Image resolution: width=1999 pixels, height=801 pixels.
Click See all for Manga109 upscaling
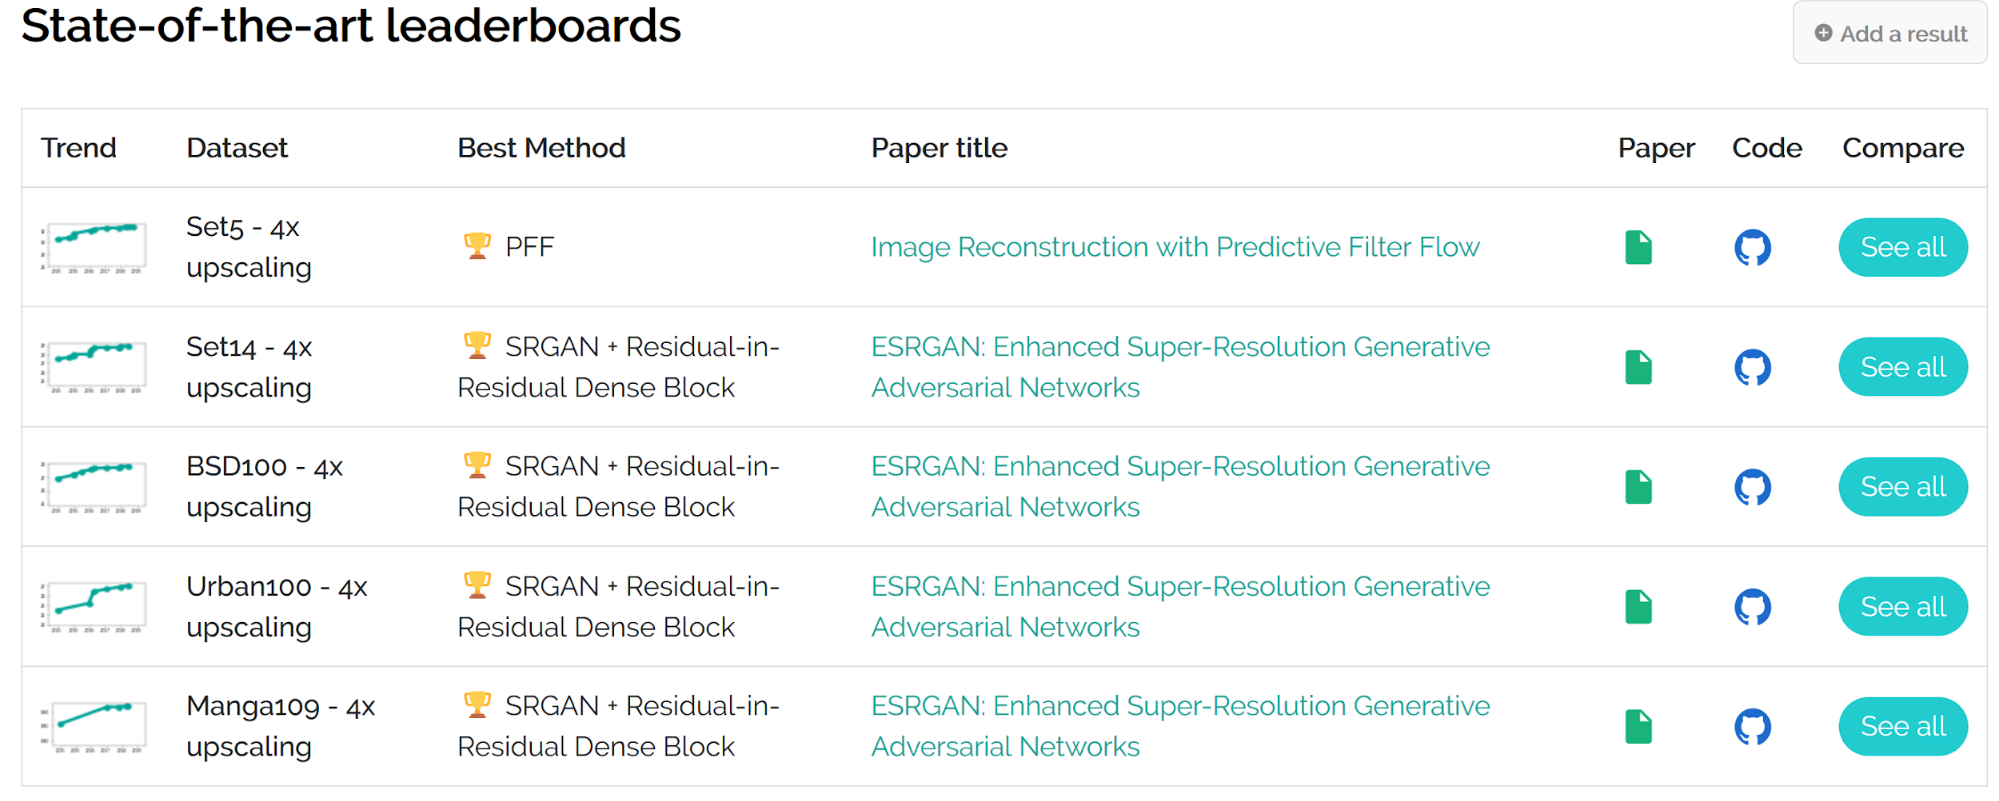point(1903,727)
